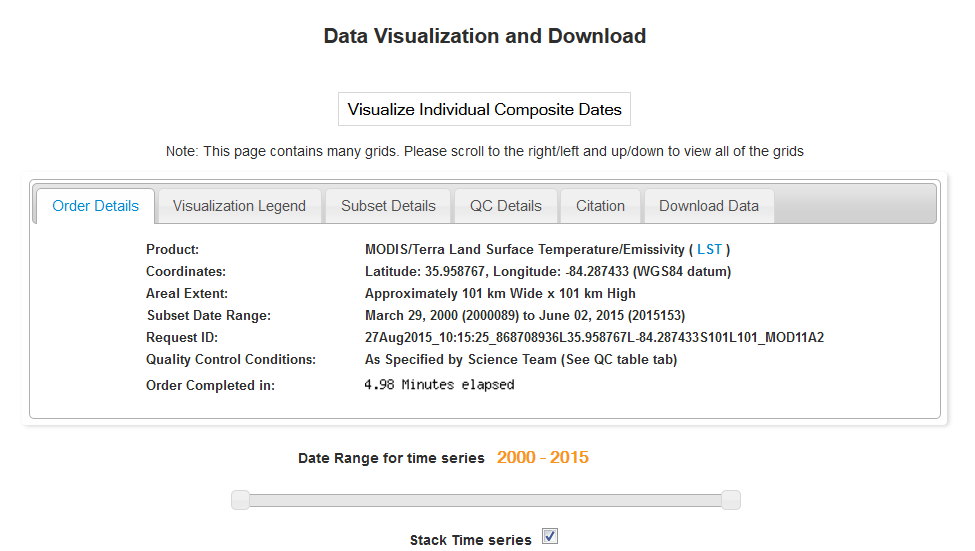Follow the LST product link
The image size is (975, 551).
click(709, 249)
